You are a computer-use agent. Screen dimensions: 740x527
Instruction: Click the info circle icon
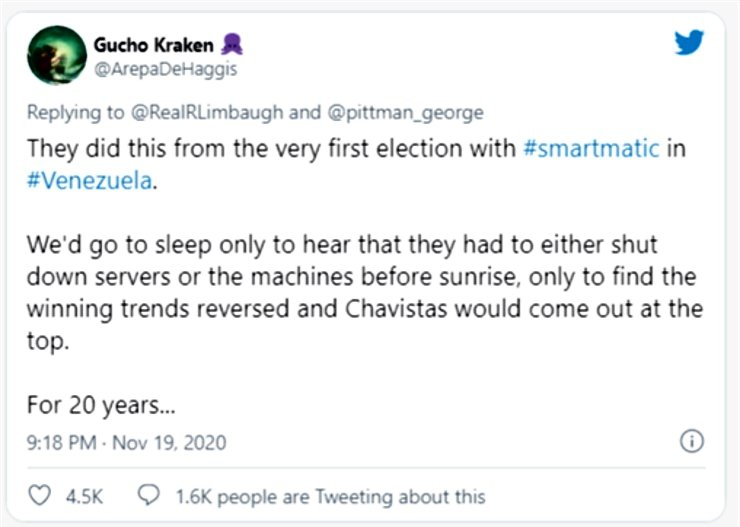pyautogui.click(x=691, y=441)
